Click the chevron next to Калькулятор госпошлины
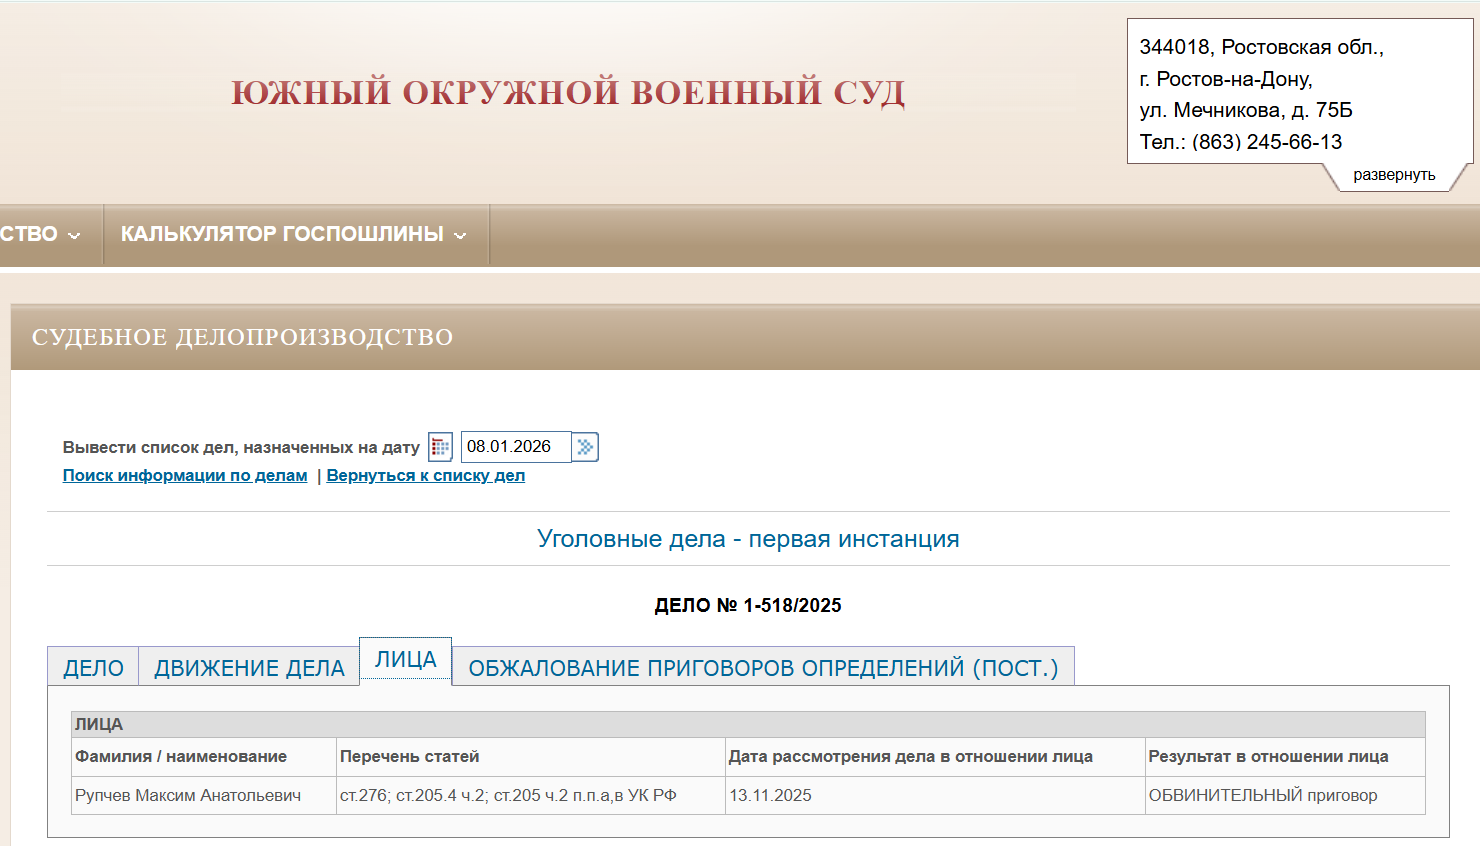Screen dimensions: 1480x846 pos(460,236)
